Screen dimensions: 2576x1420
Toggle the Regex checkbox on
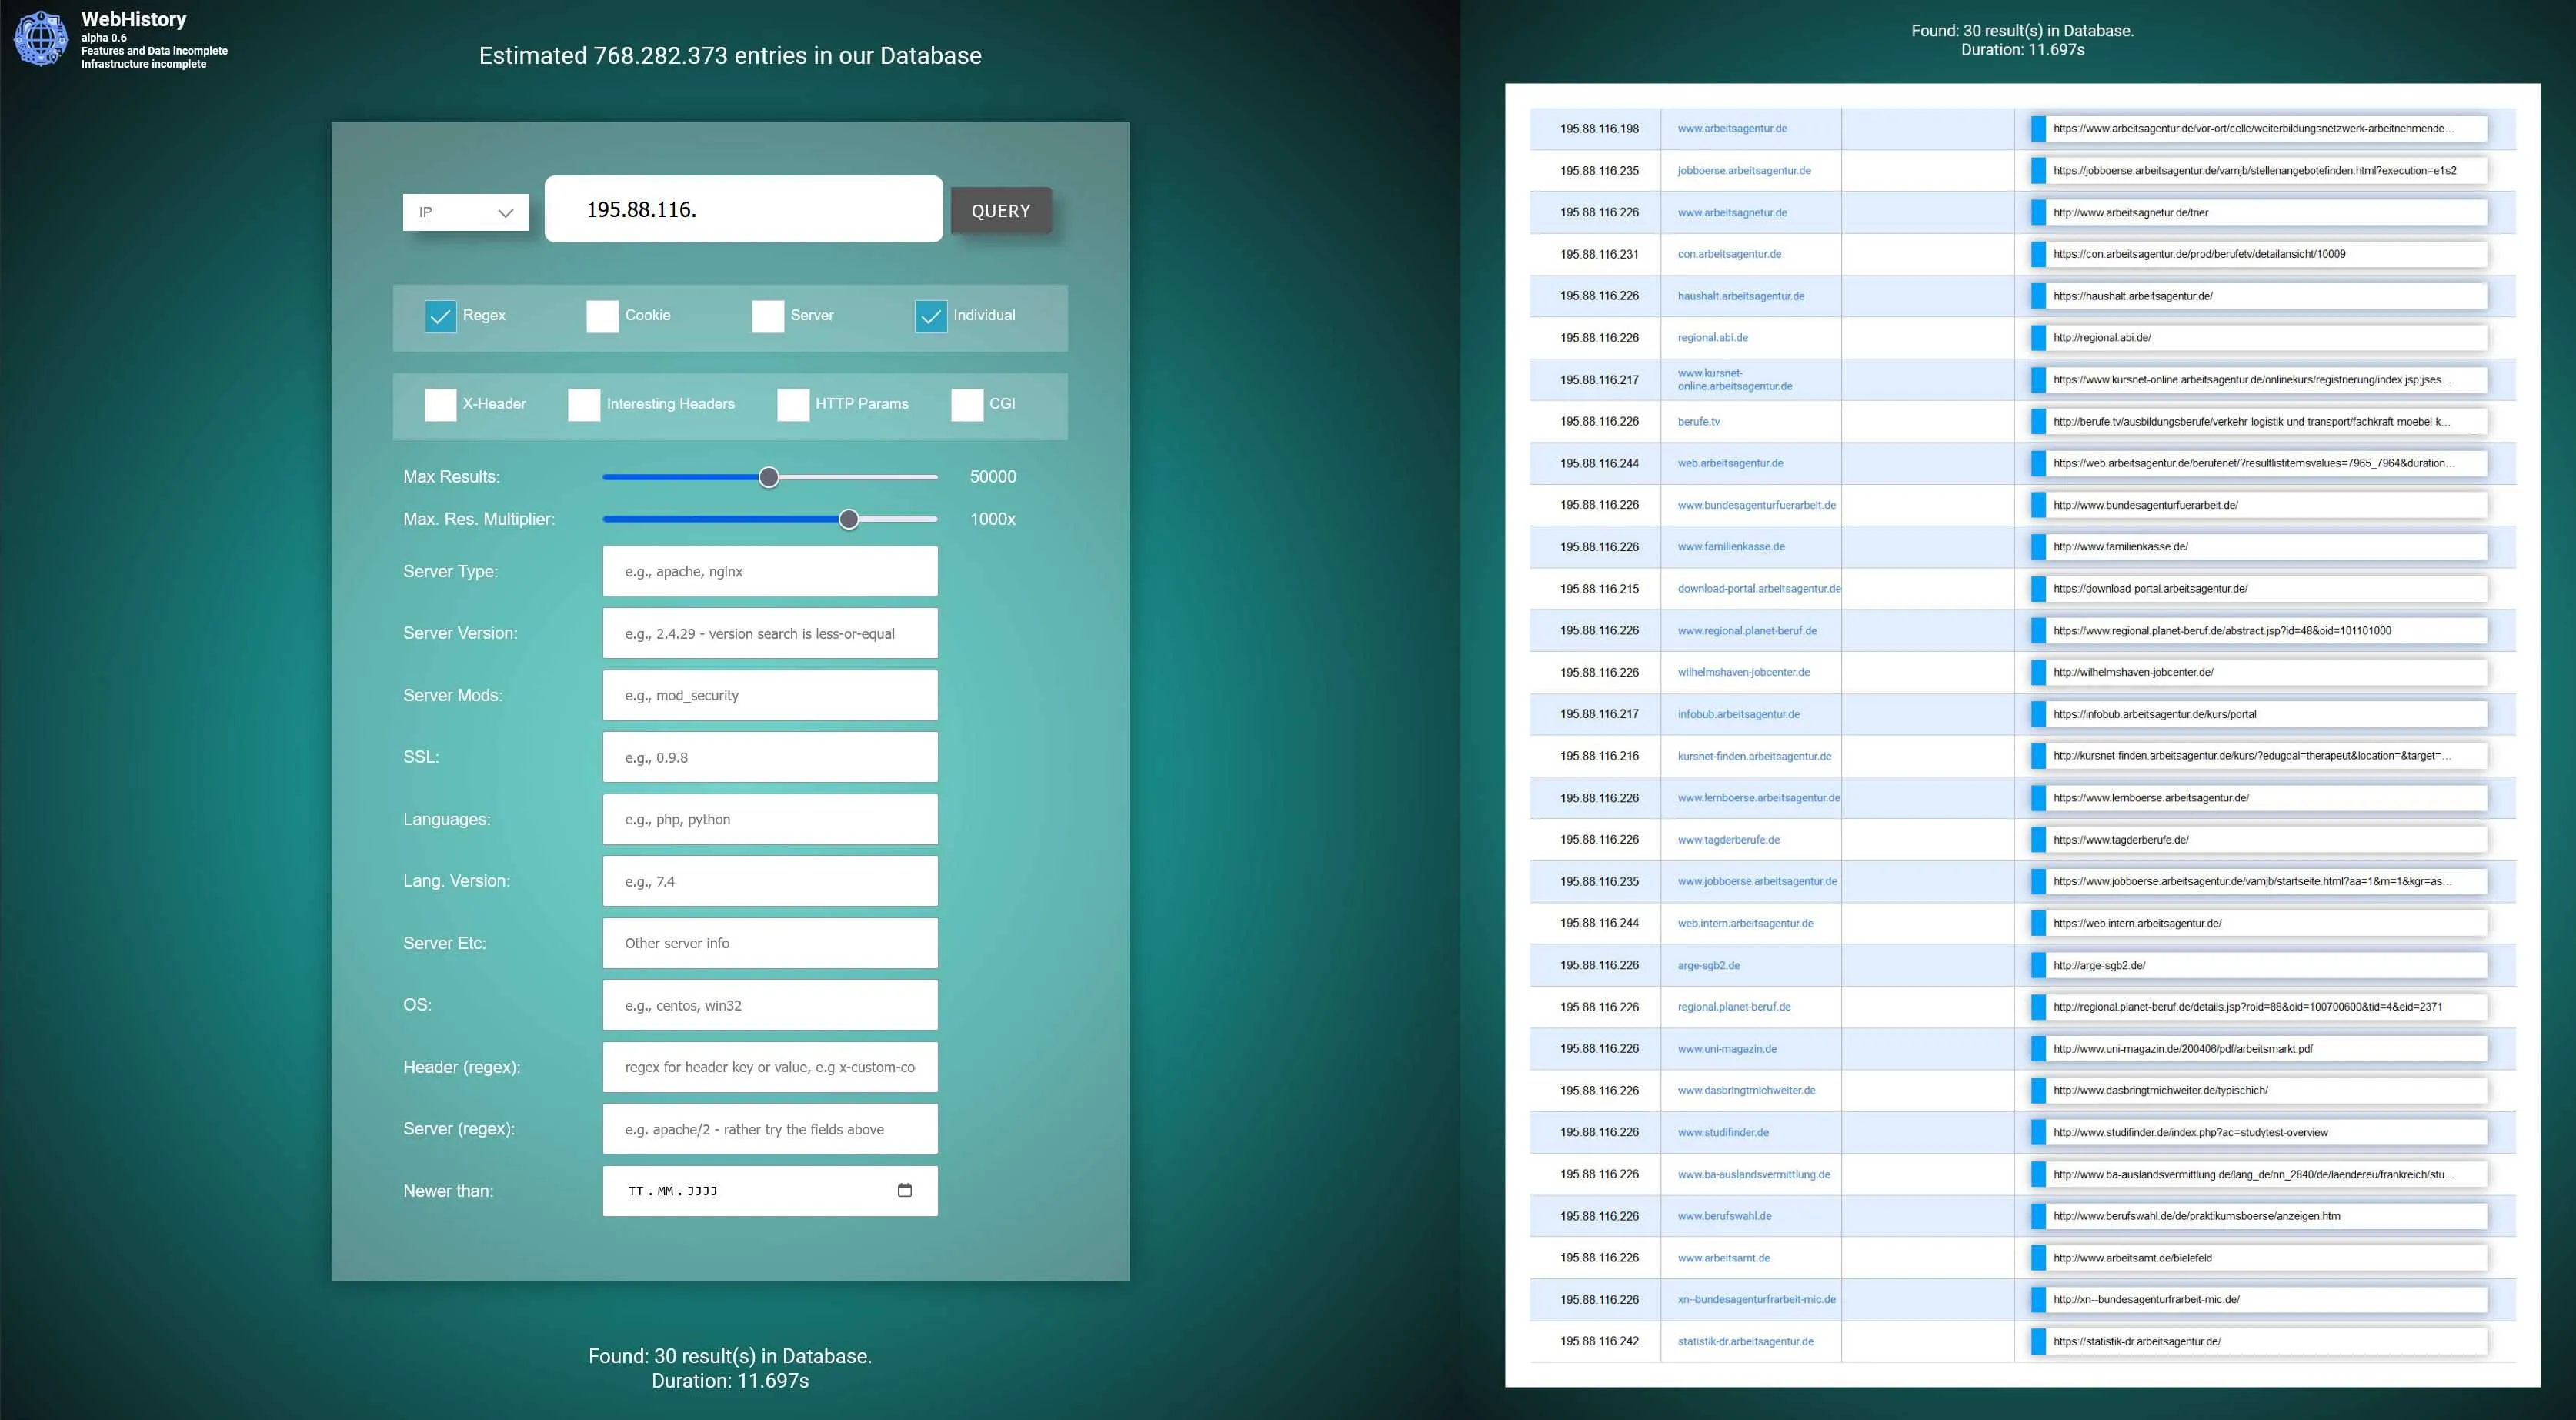pos(439,315)
